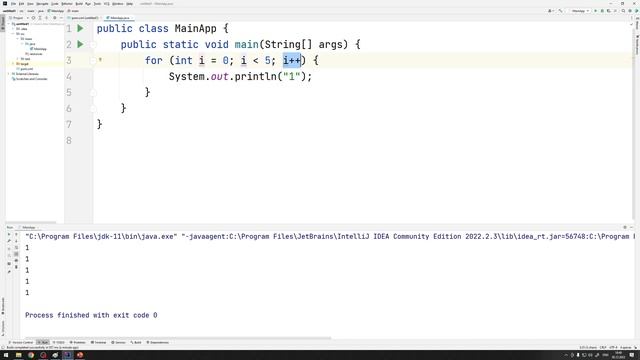The width and height of the screenshot is (640, 360).
Task: Locate opened file in Project panel
Action: [33, 18]
